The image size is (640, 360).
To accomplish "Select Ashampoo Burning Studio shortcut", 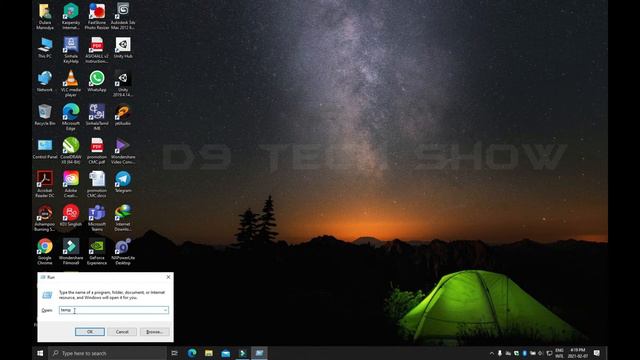I will (x=45, y=218).
